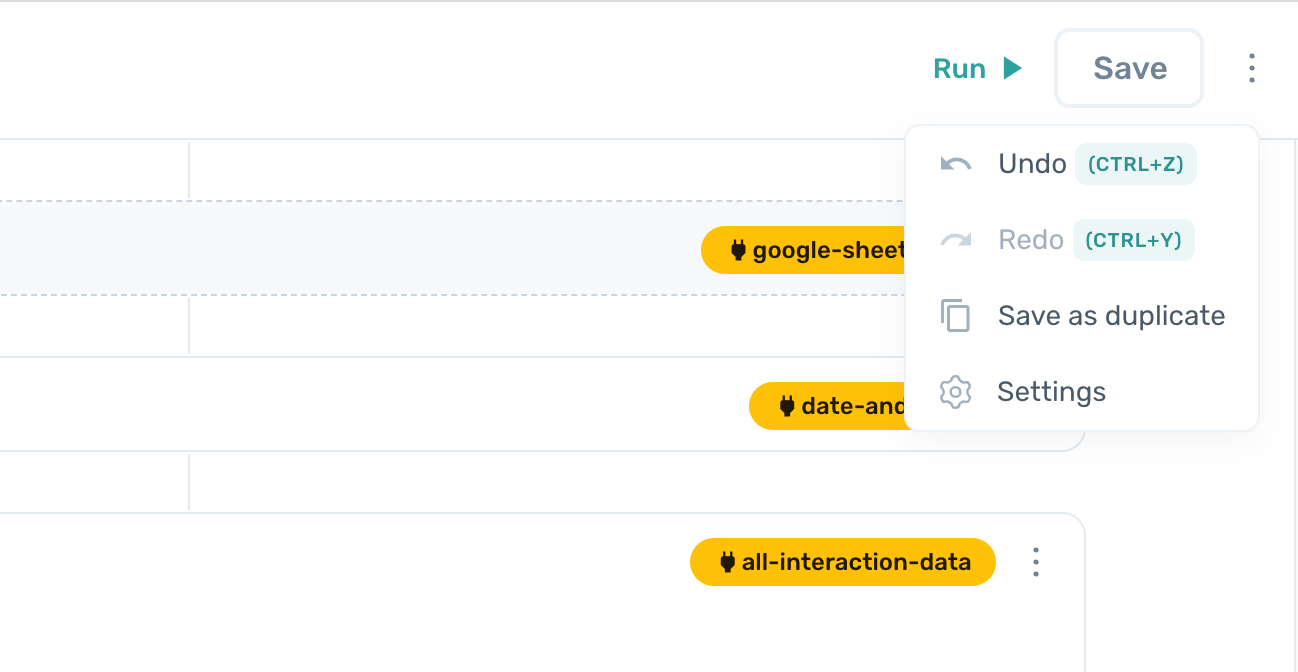Image resolution: width=1298 pixels, height=672 pixels.
Task: Select the google-sheets yellow tag label
Action: pyautogui.click(x=826, y=250)
